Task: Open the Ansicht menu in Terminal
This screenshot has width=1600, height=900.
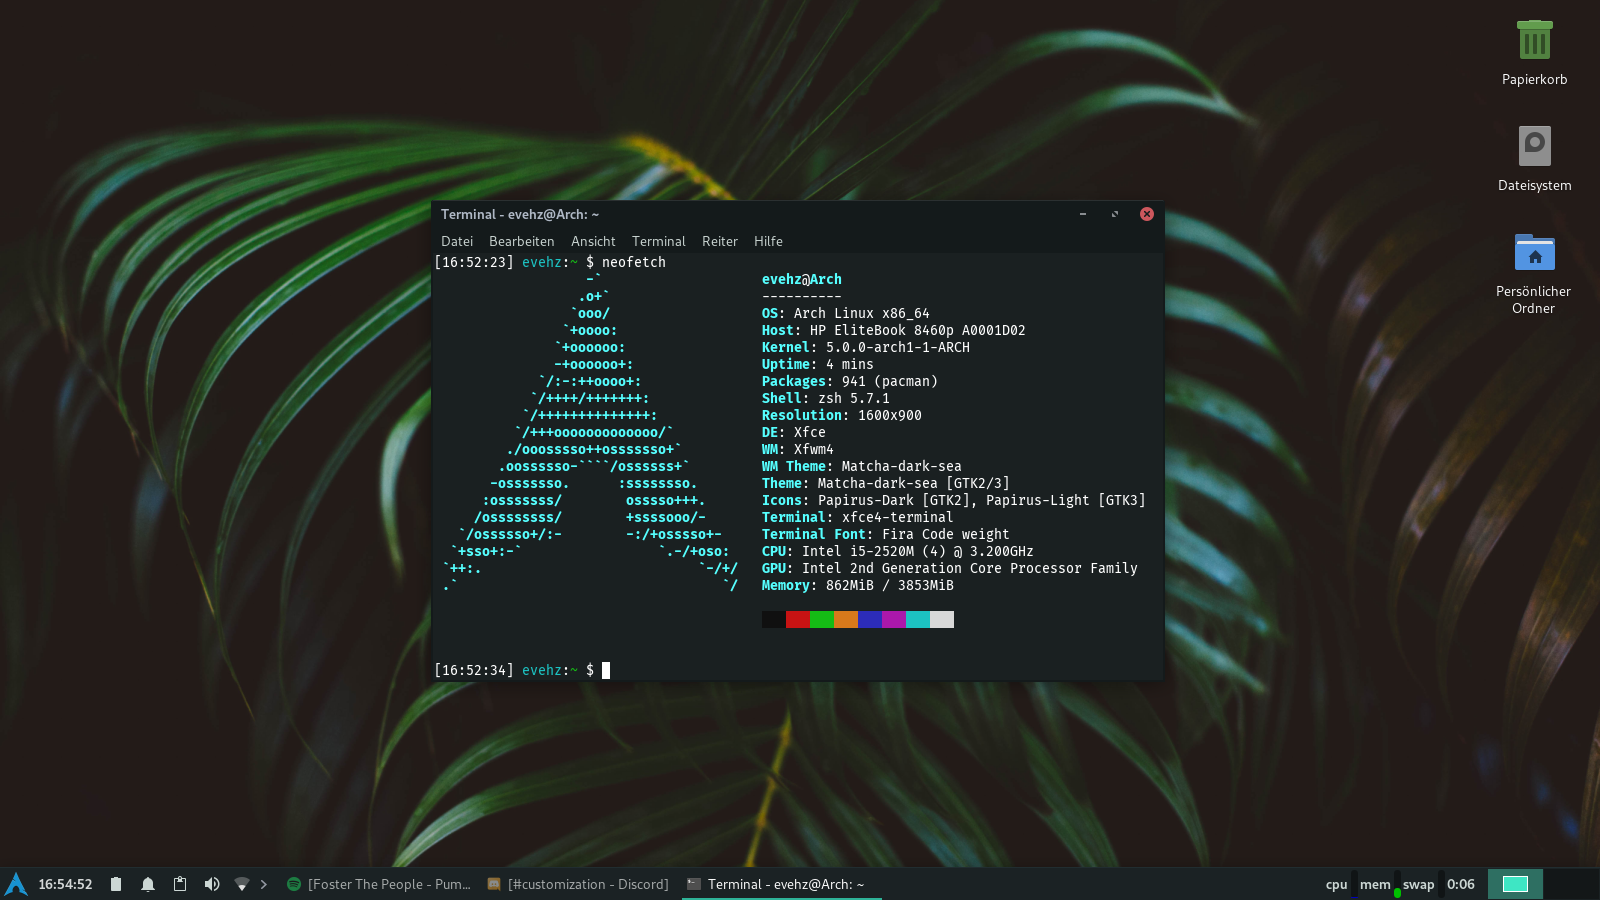Action: click(x=593, y=241)
